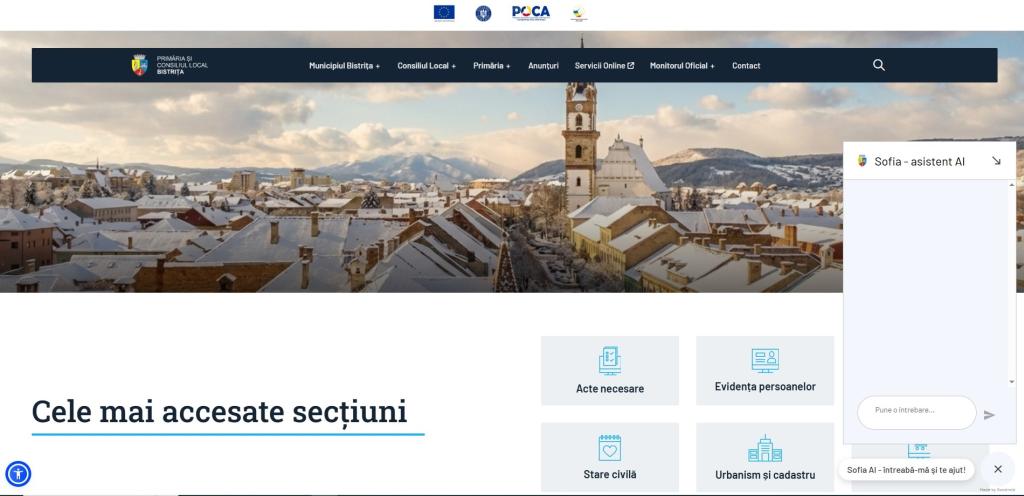Click the search magnifier icon in navbar
Image resolution: width=1024 pixels, height=496 pixels.
coord(879,65)
